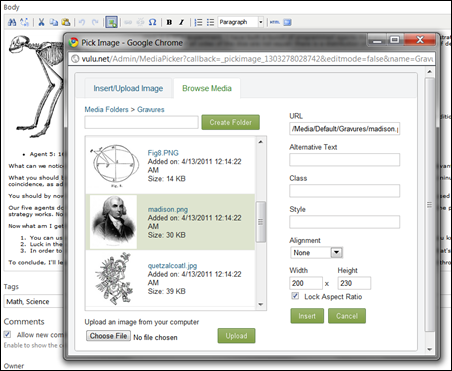Minimize the Pick Image Chrome window

coord(377,41)
